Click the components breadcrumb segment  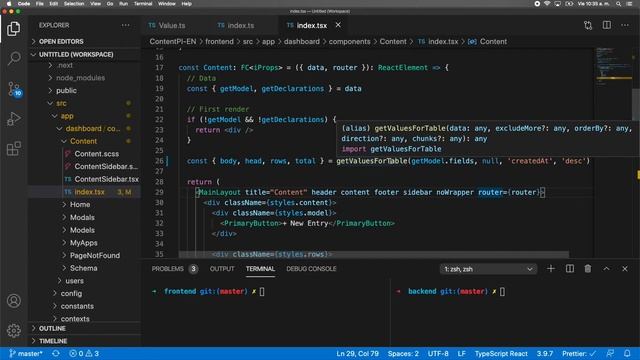pos(349,42)
